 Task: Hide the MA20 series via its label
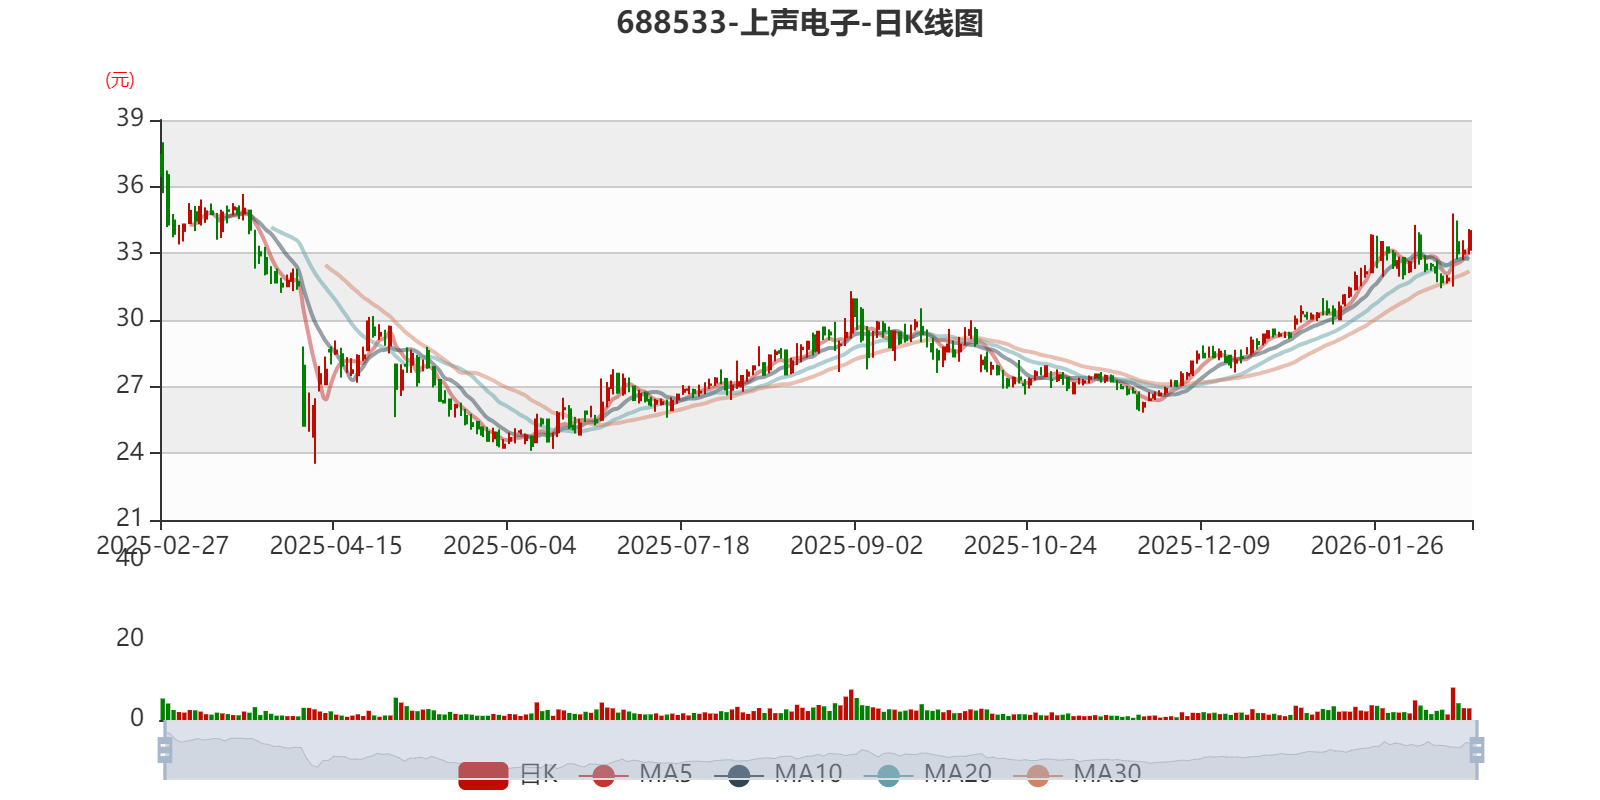[957, 773]
